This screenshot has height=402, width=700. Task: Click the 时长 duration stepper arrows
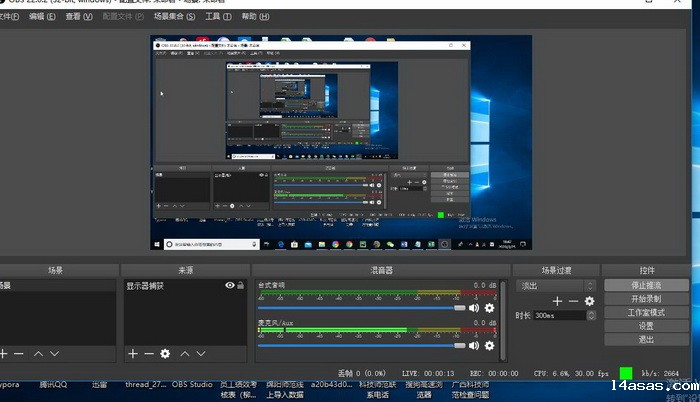coord(591,316)
